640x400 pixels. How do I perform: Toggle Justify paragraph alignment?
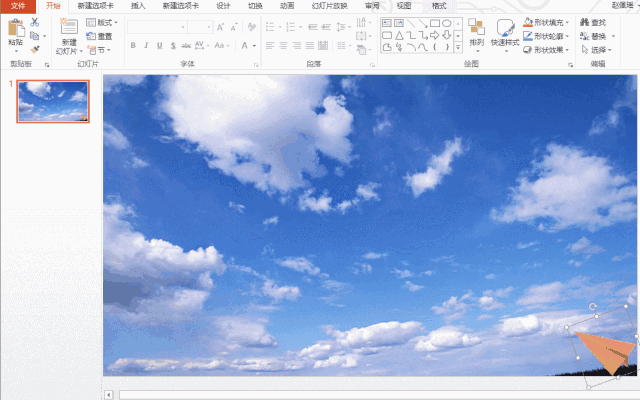[310, 46]
